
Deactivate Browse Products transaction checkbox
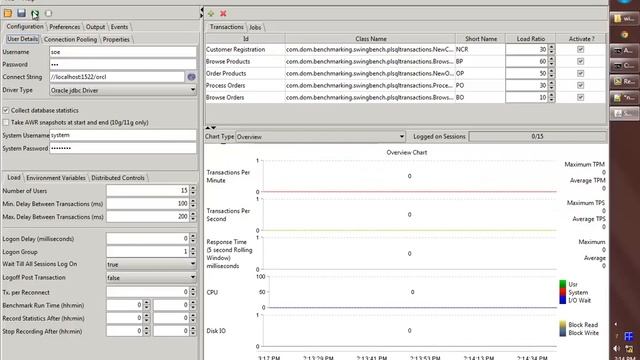[x=580, y=61]
